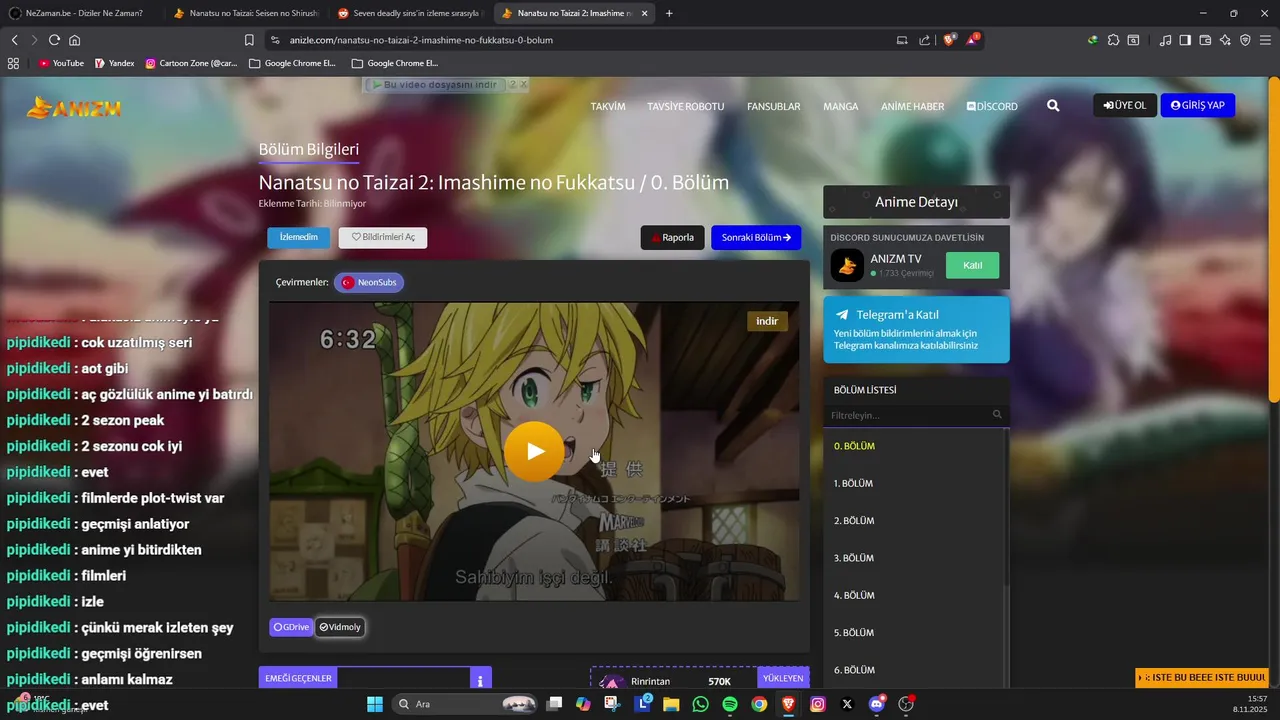The width and height of the screenshot is (1280, 720).
Task: Play the video with the orange play button
Action: tap(535, 451)
